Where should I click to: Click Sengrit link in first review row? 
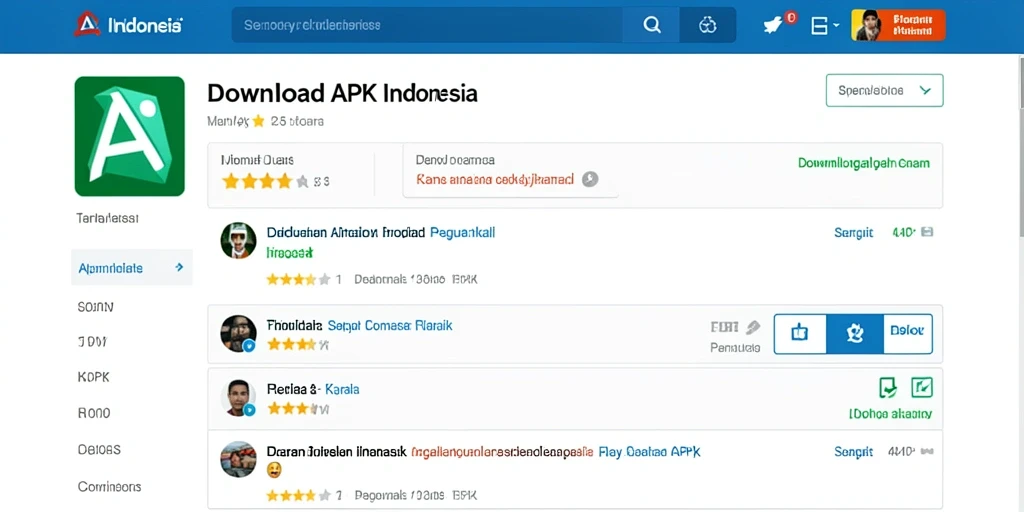[854, 232]
